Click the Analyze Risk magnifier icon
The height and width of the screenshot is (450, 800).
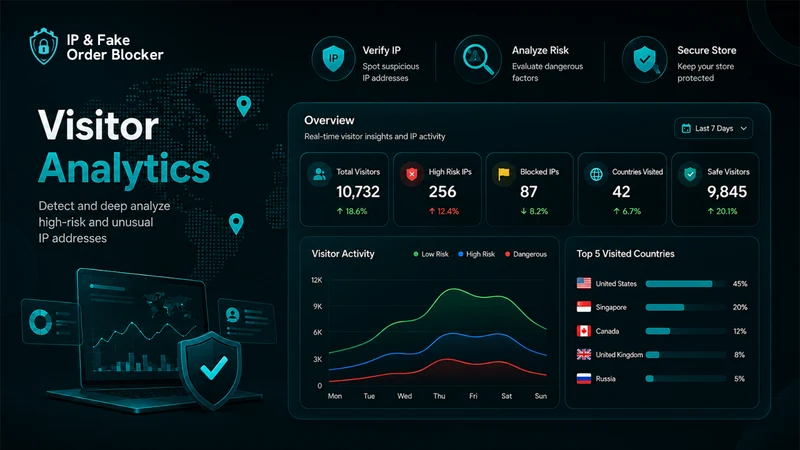pos(478,59)
